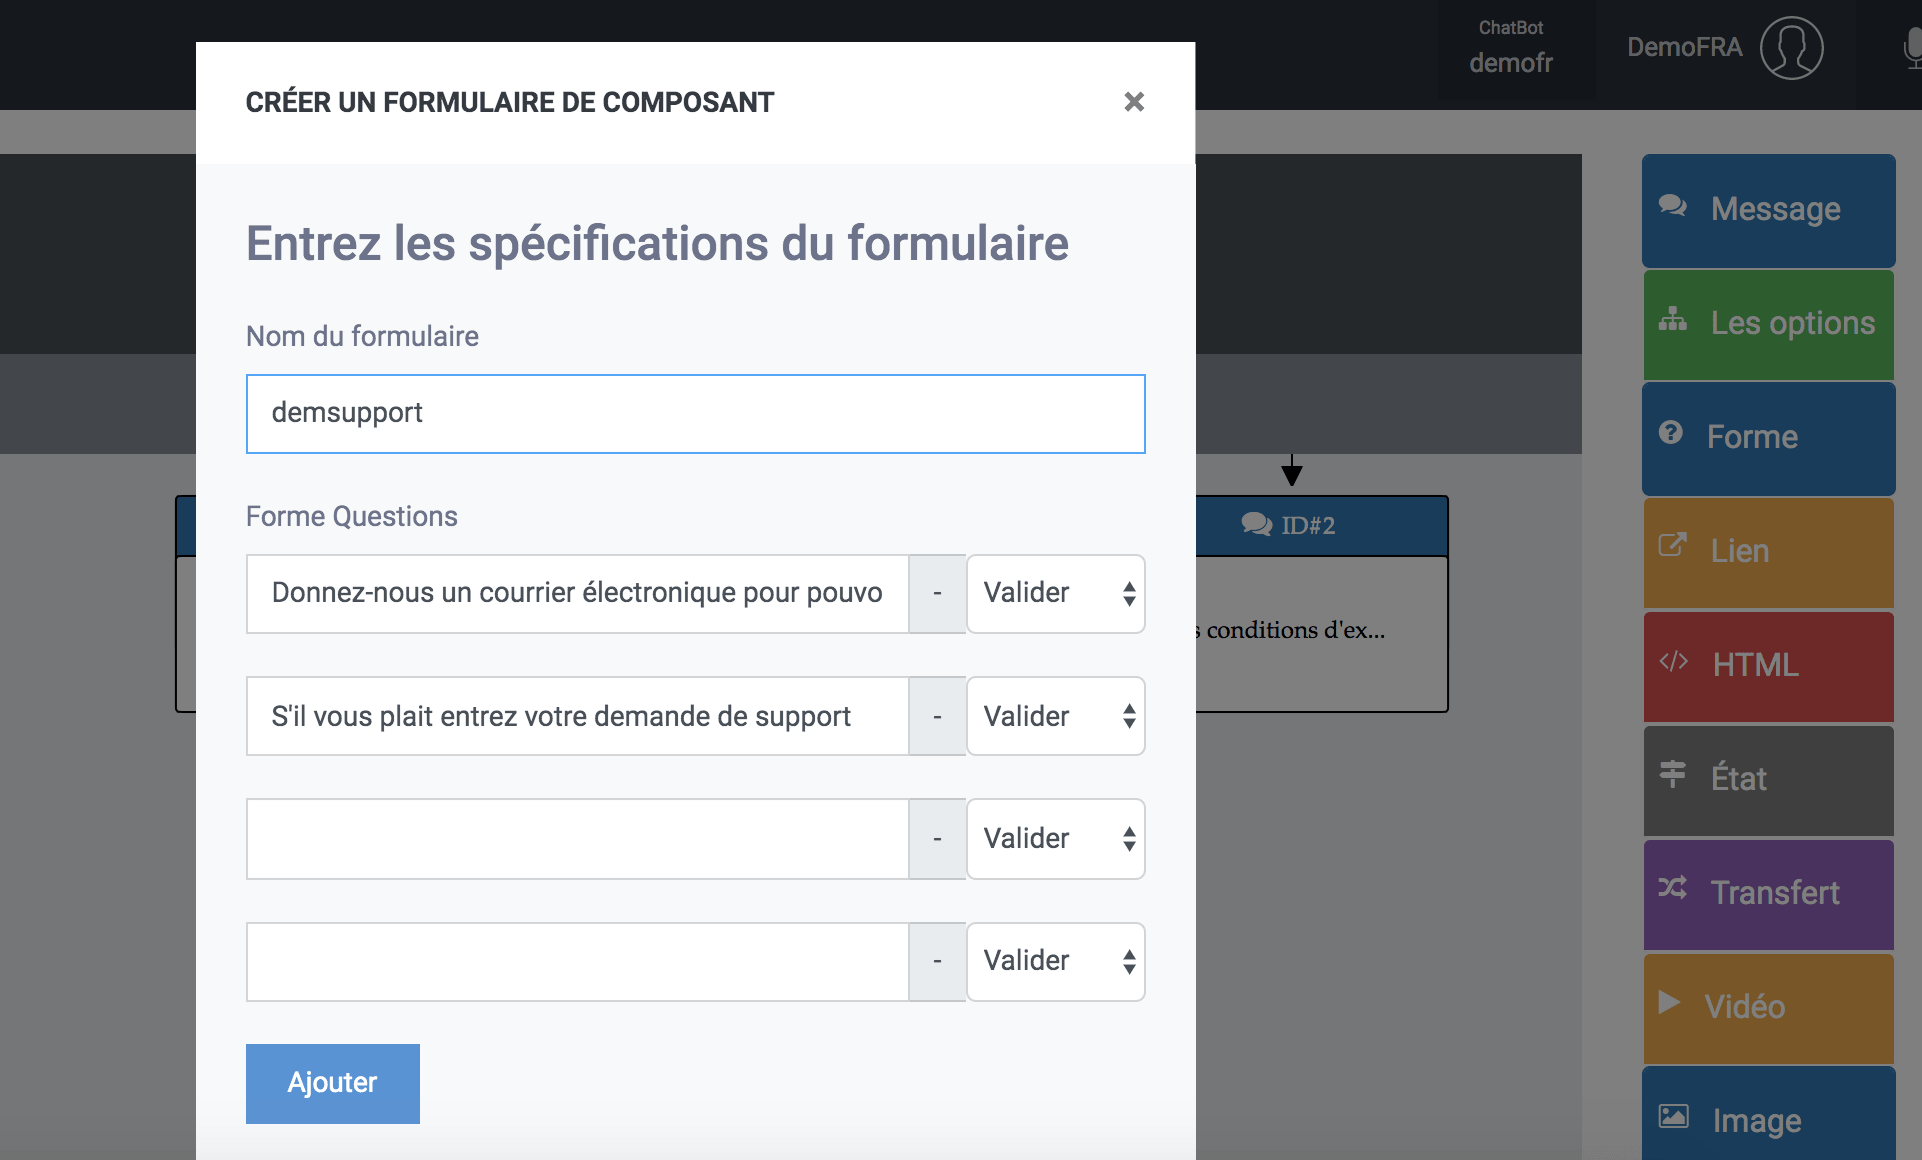Open the Valider dropdown for the email question
Viewport: 1922px width, 1160px height.
[1056, 594]
